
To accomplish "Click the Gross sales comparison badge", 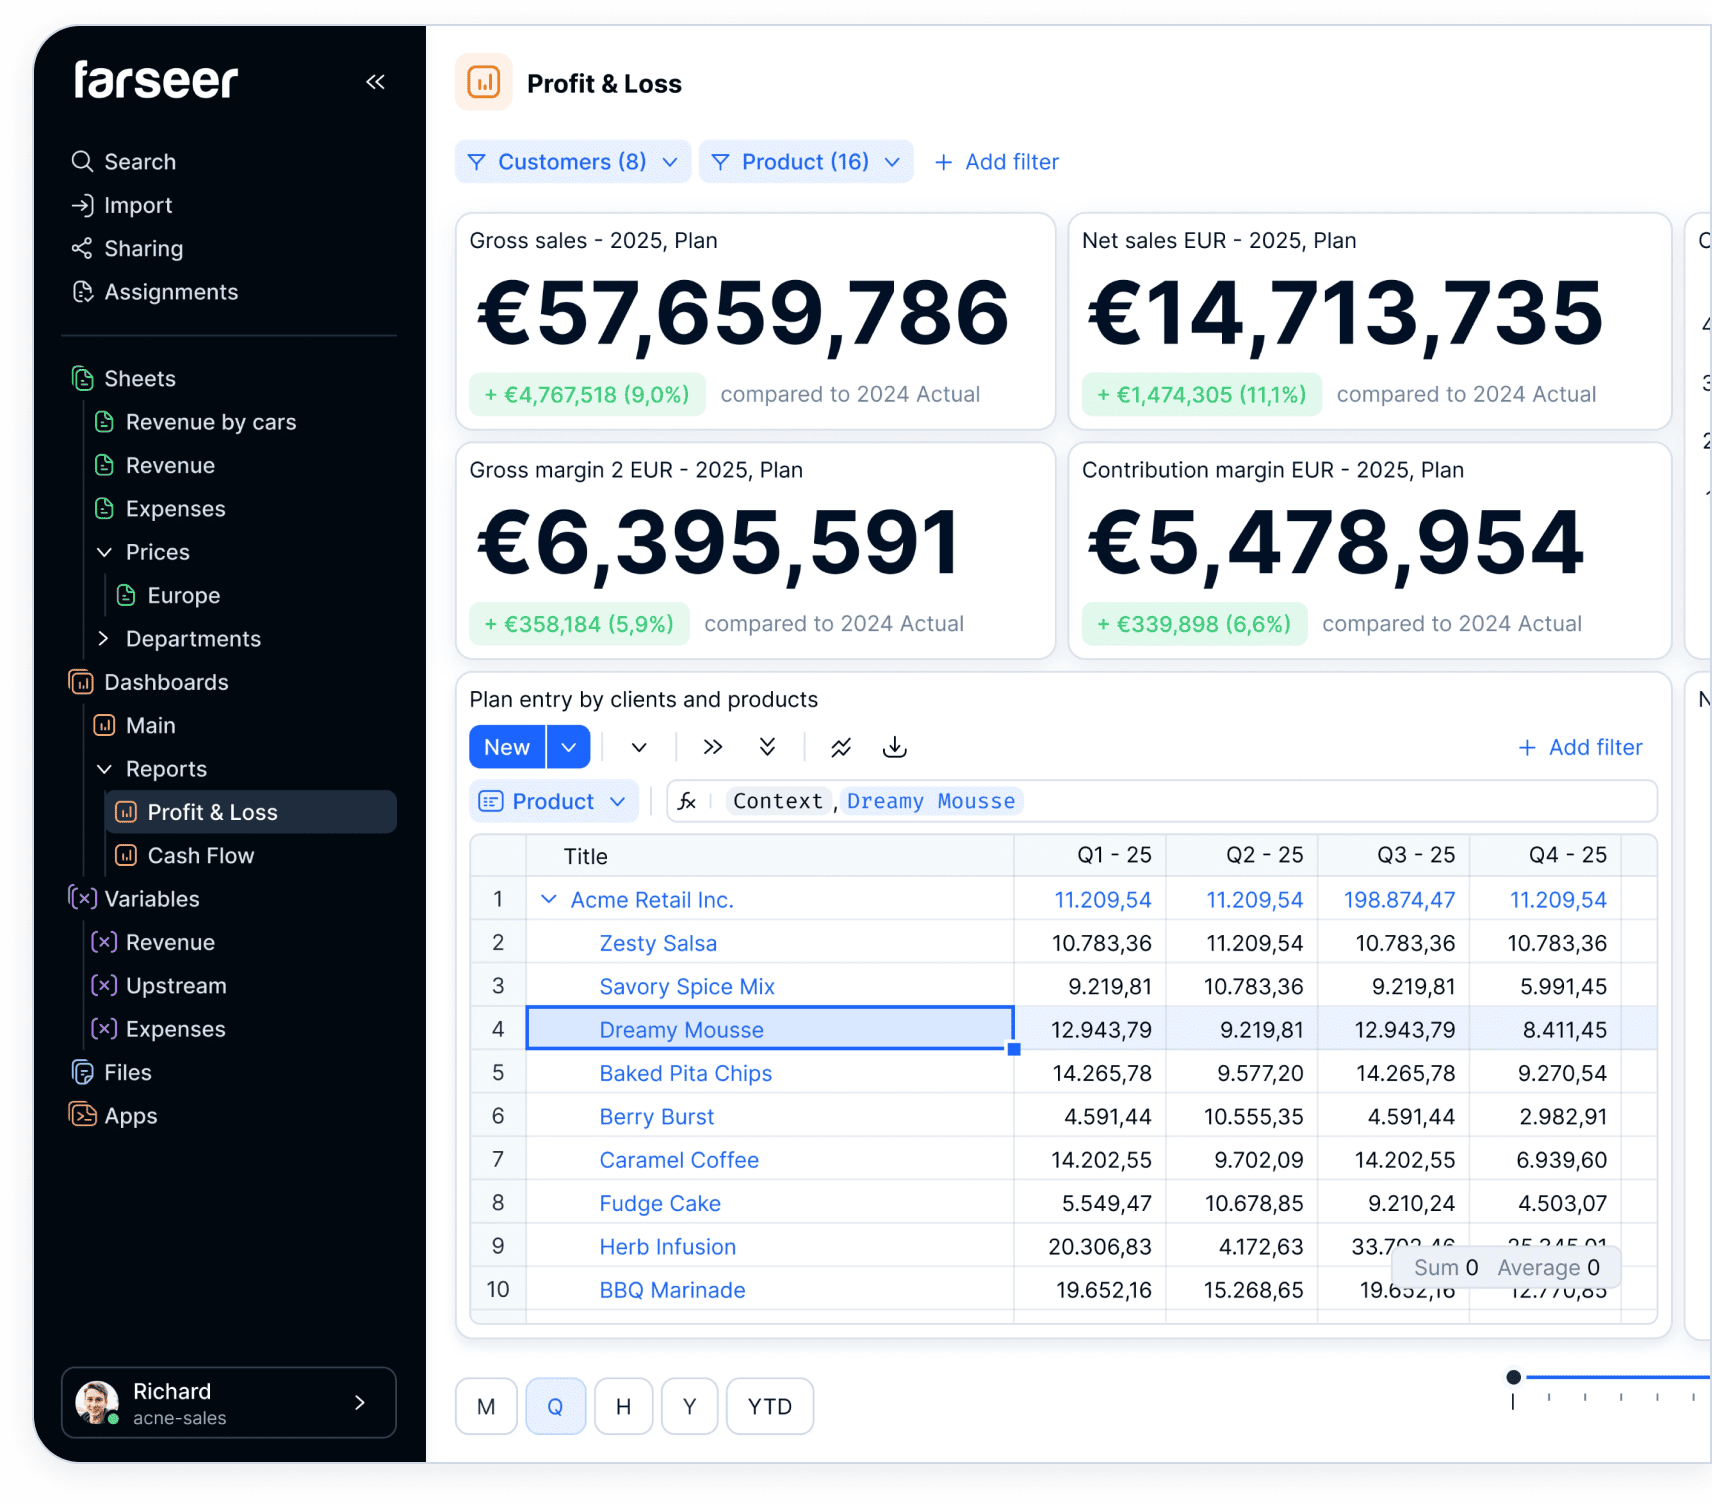I will (587, 394).
